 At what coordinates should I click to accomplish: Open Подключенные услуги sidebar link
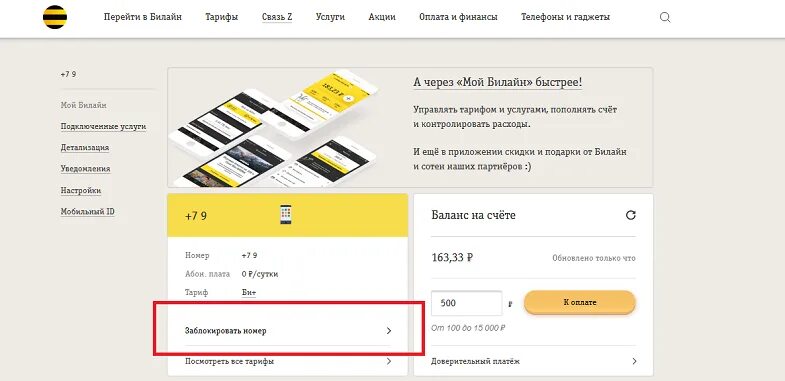(103, 127)
